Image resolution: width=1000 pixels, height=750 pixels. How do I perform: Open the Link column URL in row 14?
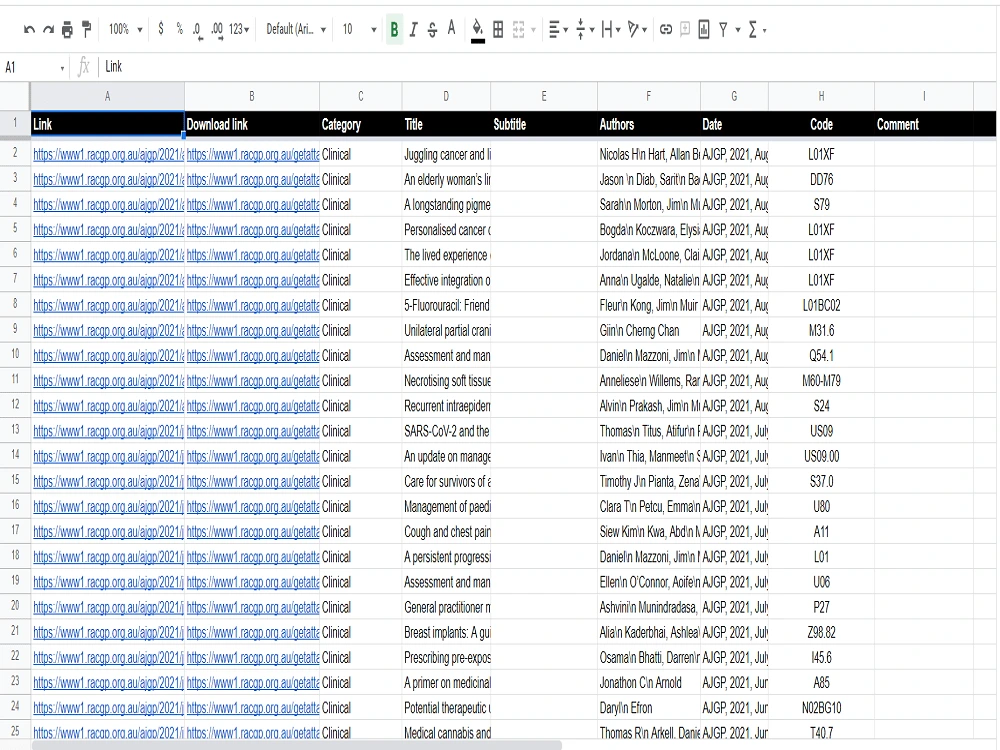click(108, 457)
